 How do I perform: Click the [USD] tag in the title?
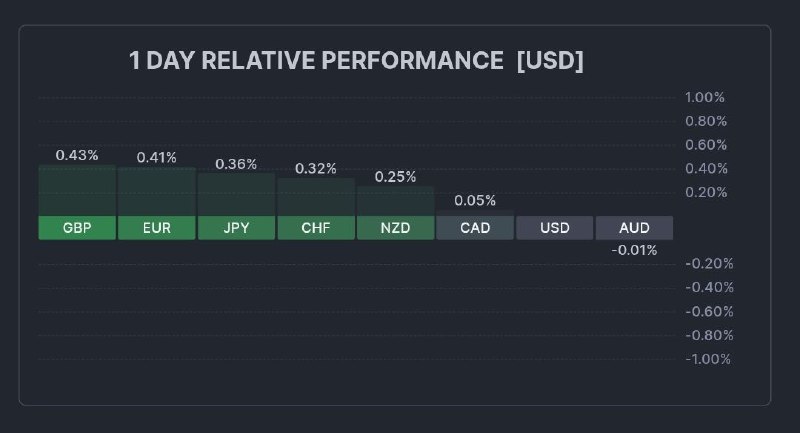(550, 61)
